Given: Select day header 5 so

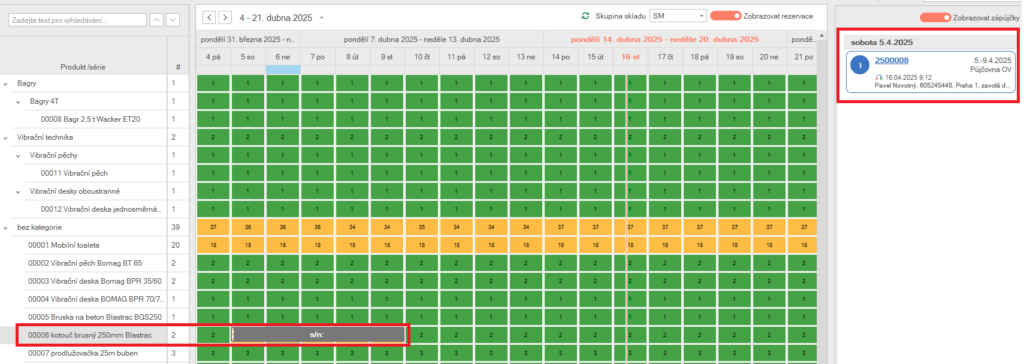Looking at the screenshot, I should (248, 58).
